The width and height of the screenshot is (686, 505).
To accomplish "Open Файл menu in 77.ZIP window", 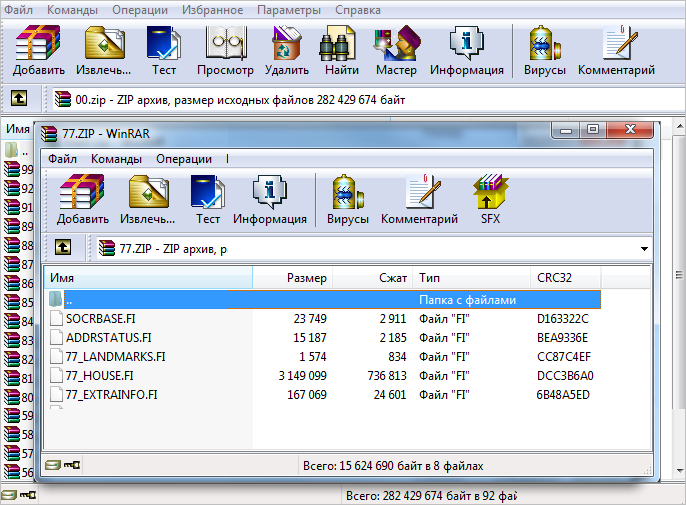I will coord(62,158).
